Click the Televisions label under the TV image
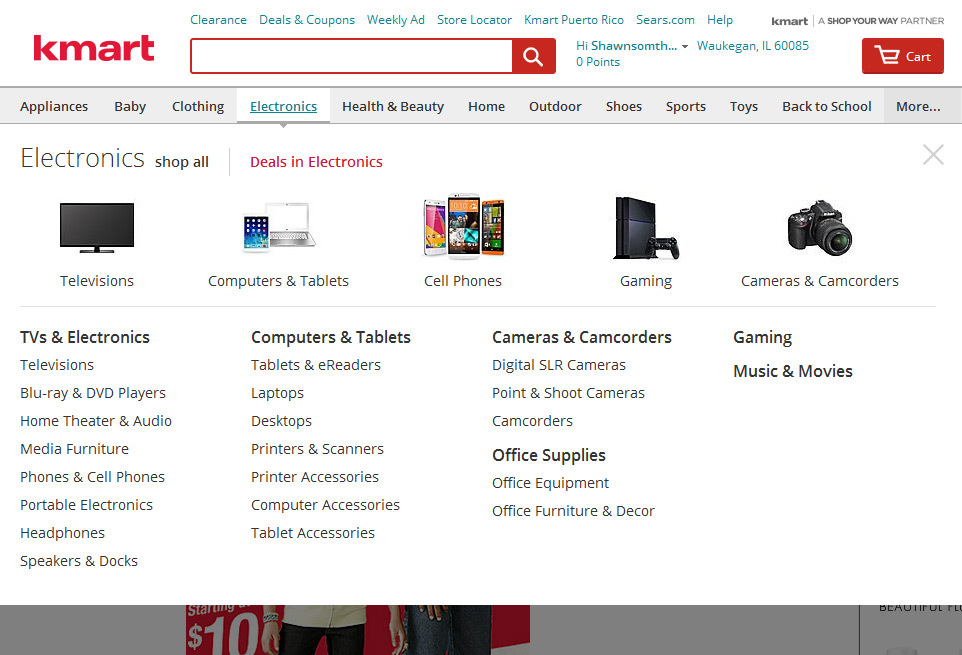The height and width of the screenshot is (655, 962). [x=97, y=281]
